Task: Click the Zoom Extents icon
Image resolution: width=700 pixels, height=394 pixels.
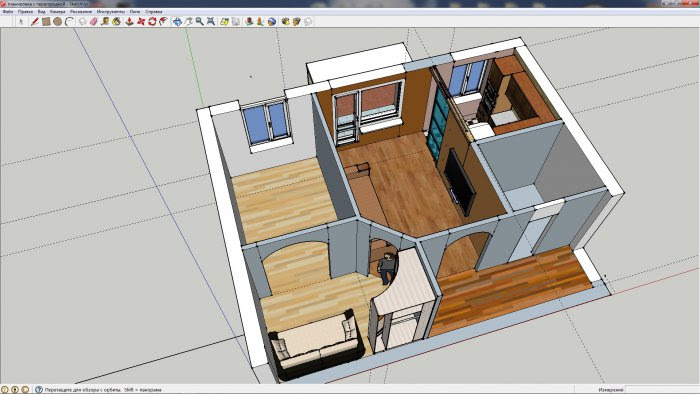Action: (211, 21)
